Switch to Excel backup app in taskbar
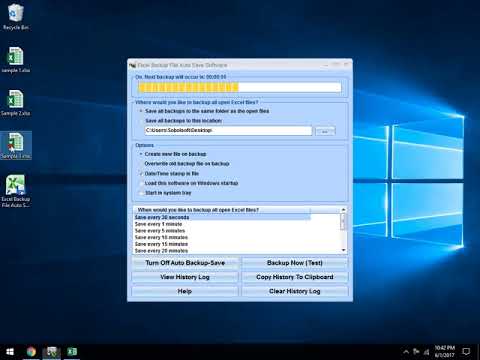 pos(52,352)
